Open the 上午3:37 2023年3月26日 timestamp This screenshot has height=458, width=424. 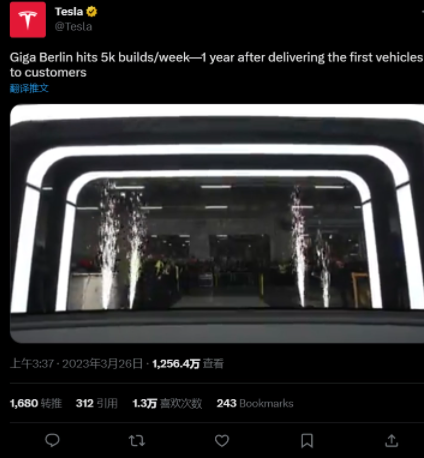(76, 364)
